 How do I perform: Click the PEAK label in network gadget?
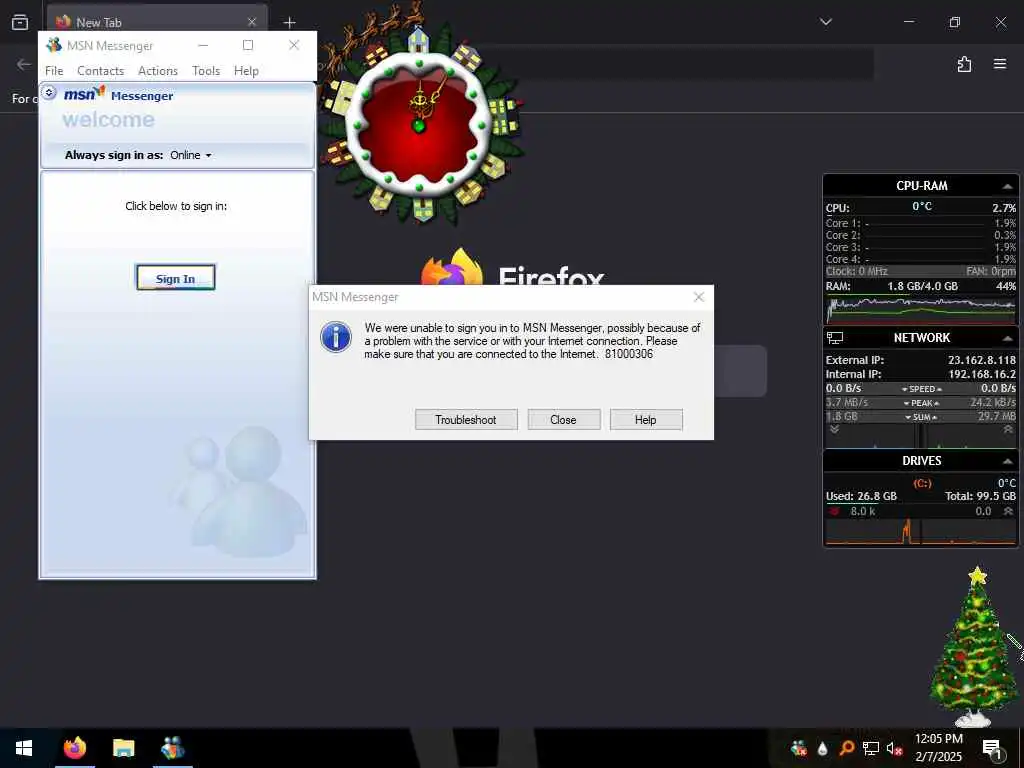(921, 403)
